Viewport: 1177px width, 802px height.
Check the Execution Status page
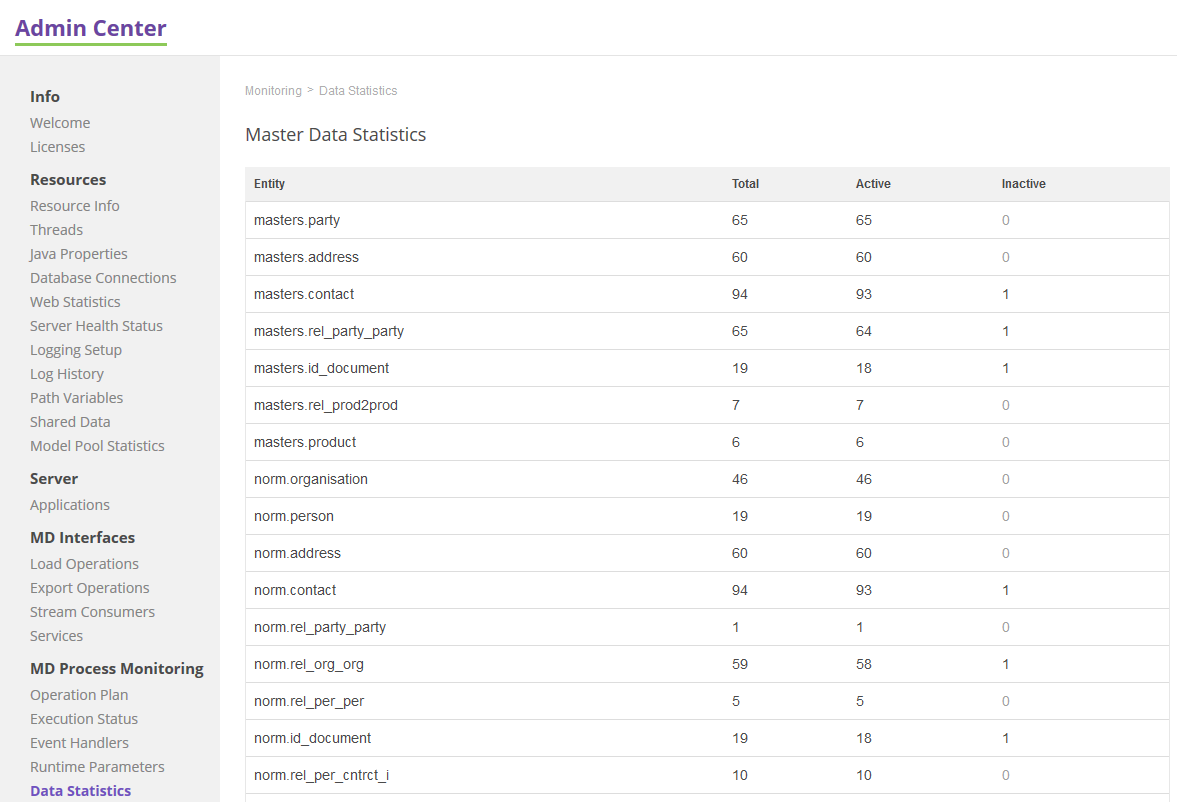[84, 718]
